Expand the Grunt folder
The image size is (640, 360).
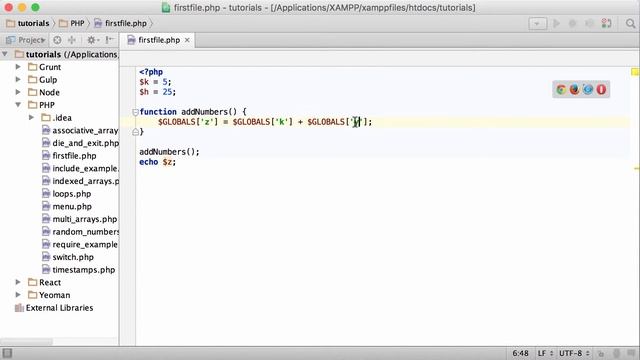tap(18, 67)
